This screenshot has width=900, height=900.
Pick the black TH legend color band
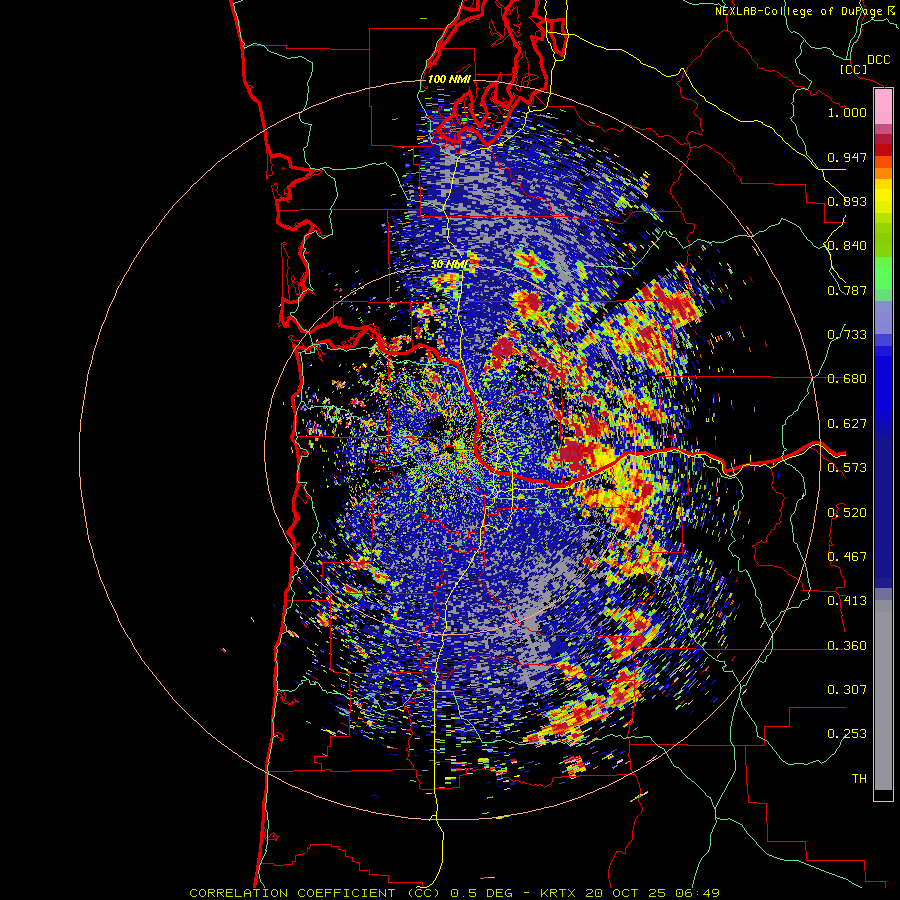pos(883,794)
